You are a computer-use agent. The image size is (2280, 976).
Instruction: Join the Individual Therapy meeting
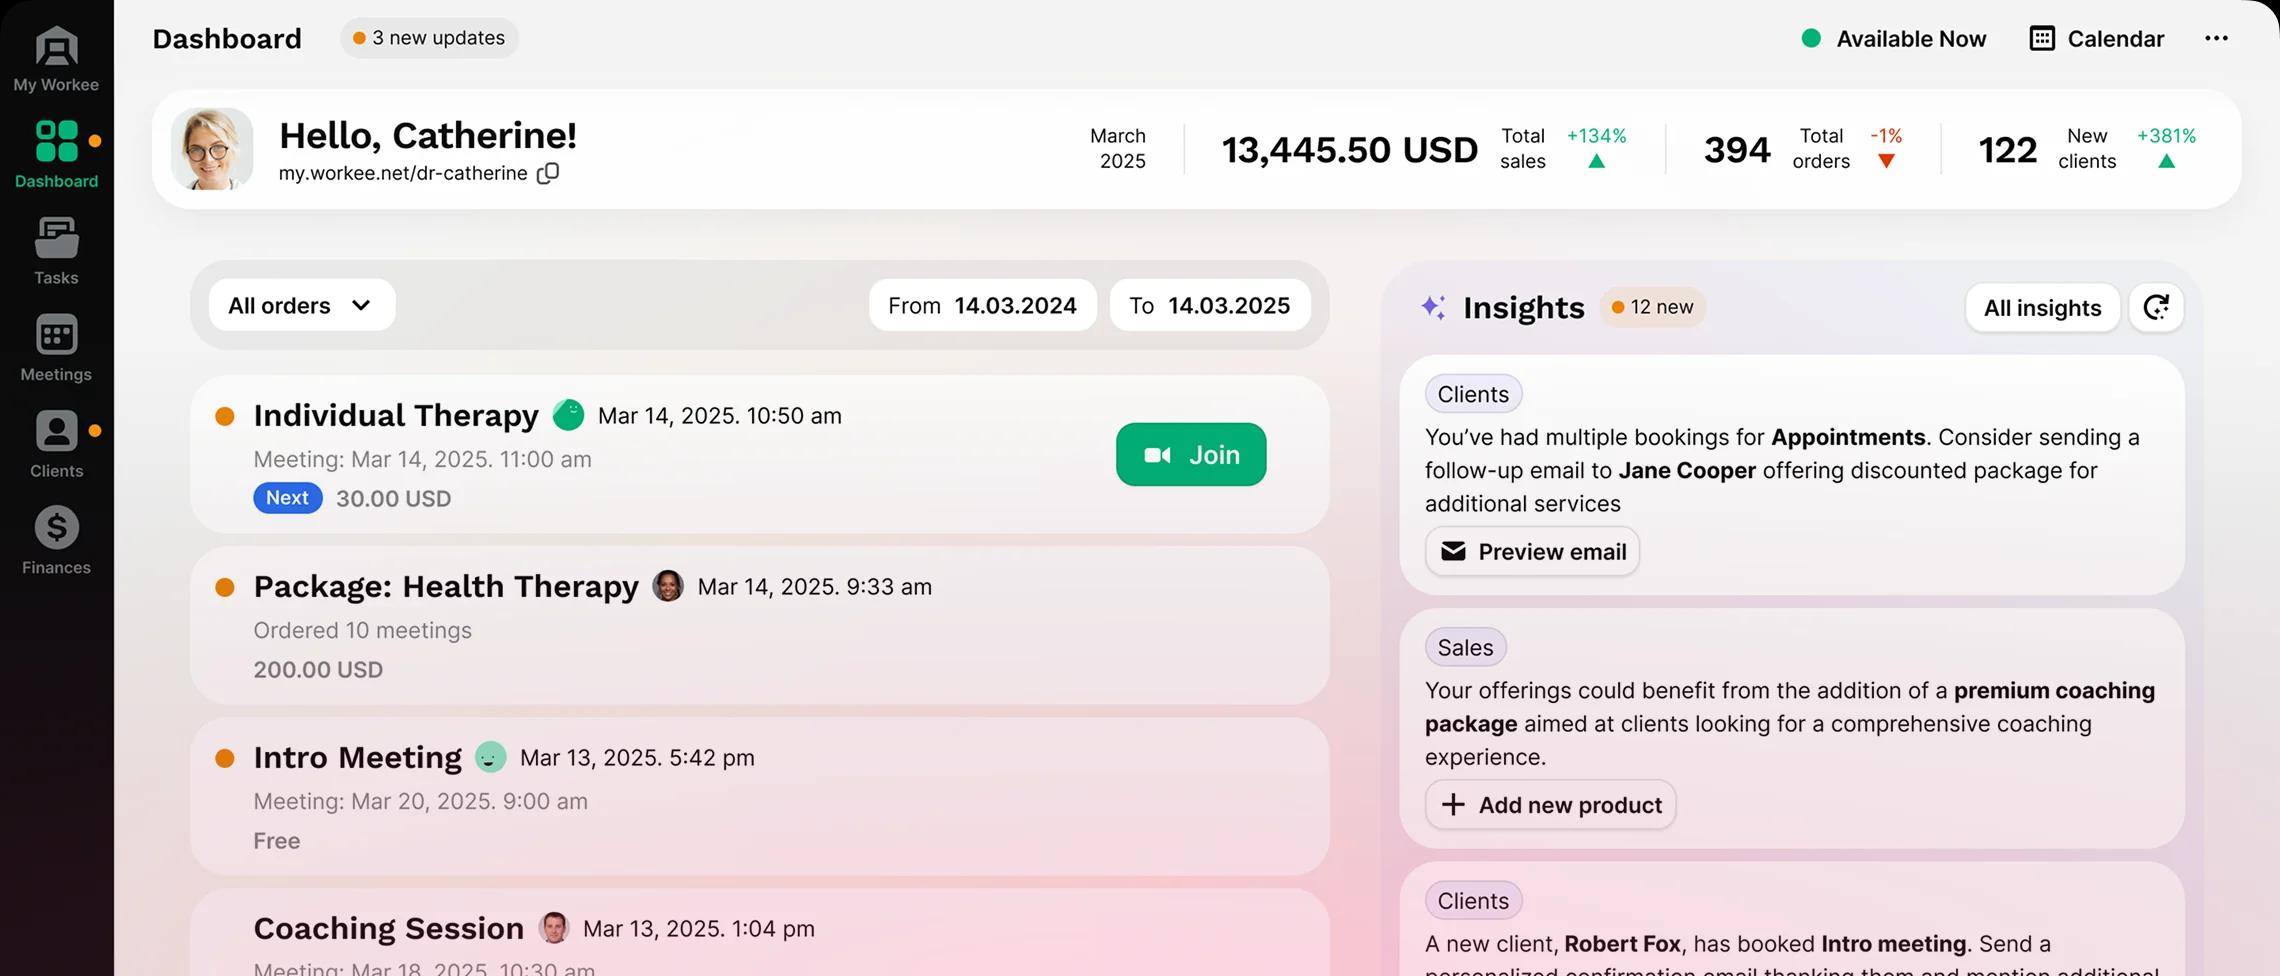[1190, 455]
